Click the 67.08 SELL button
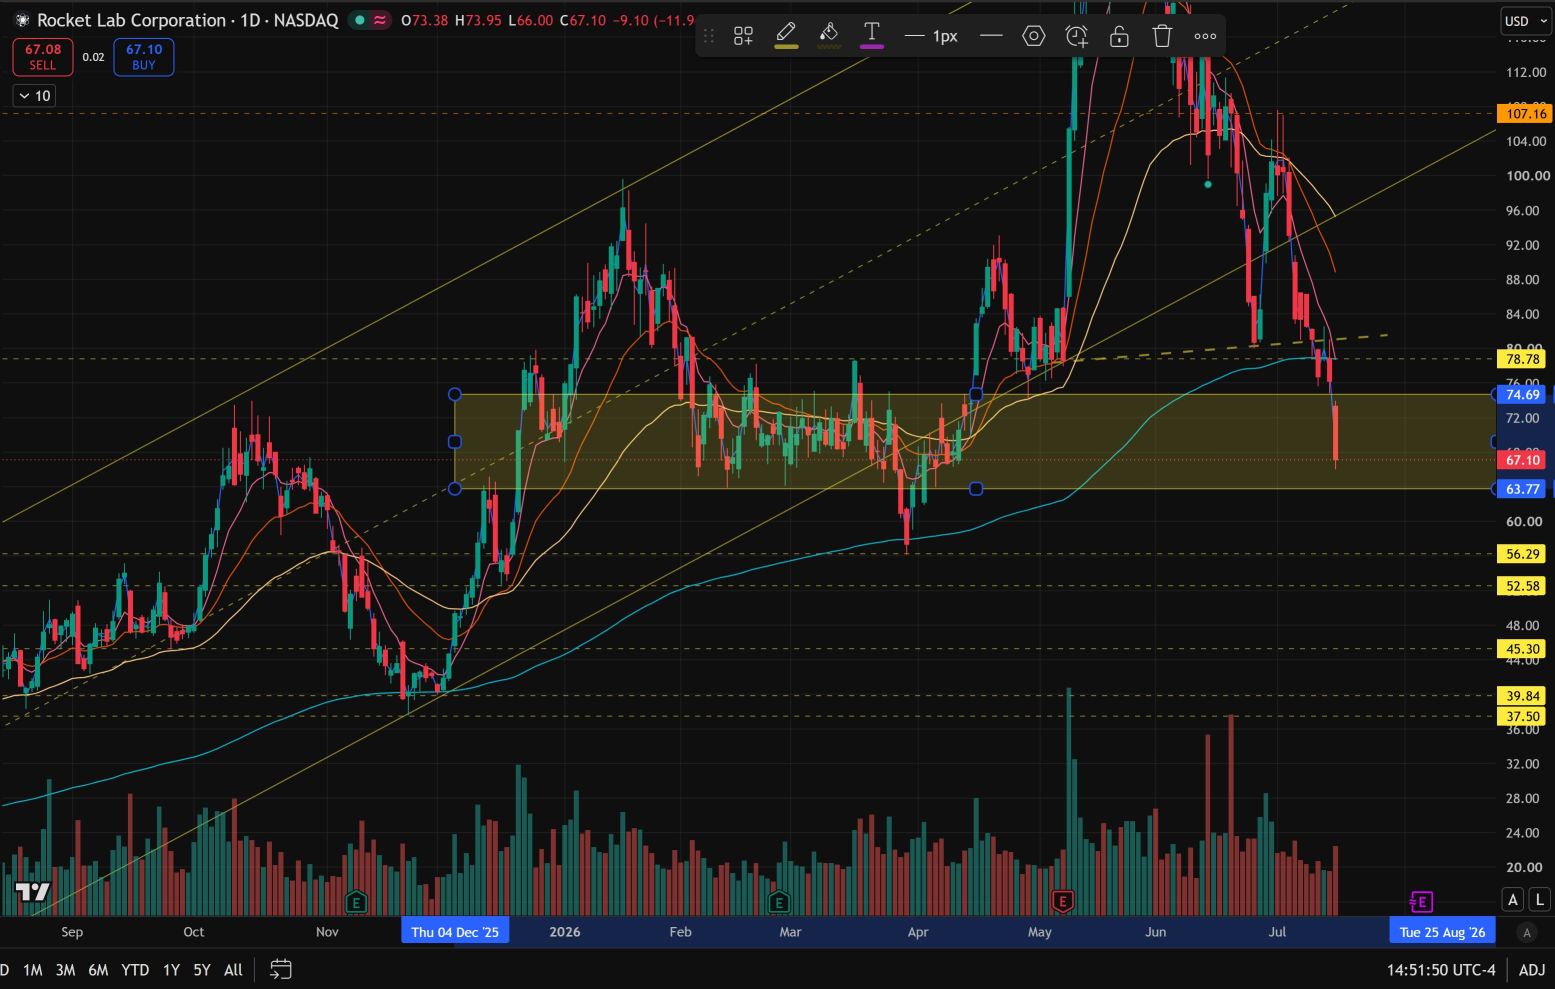 point(43,57)
